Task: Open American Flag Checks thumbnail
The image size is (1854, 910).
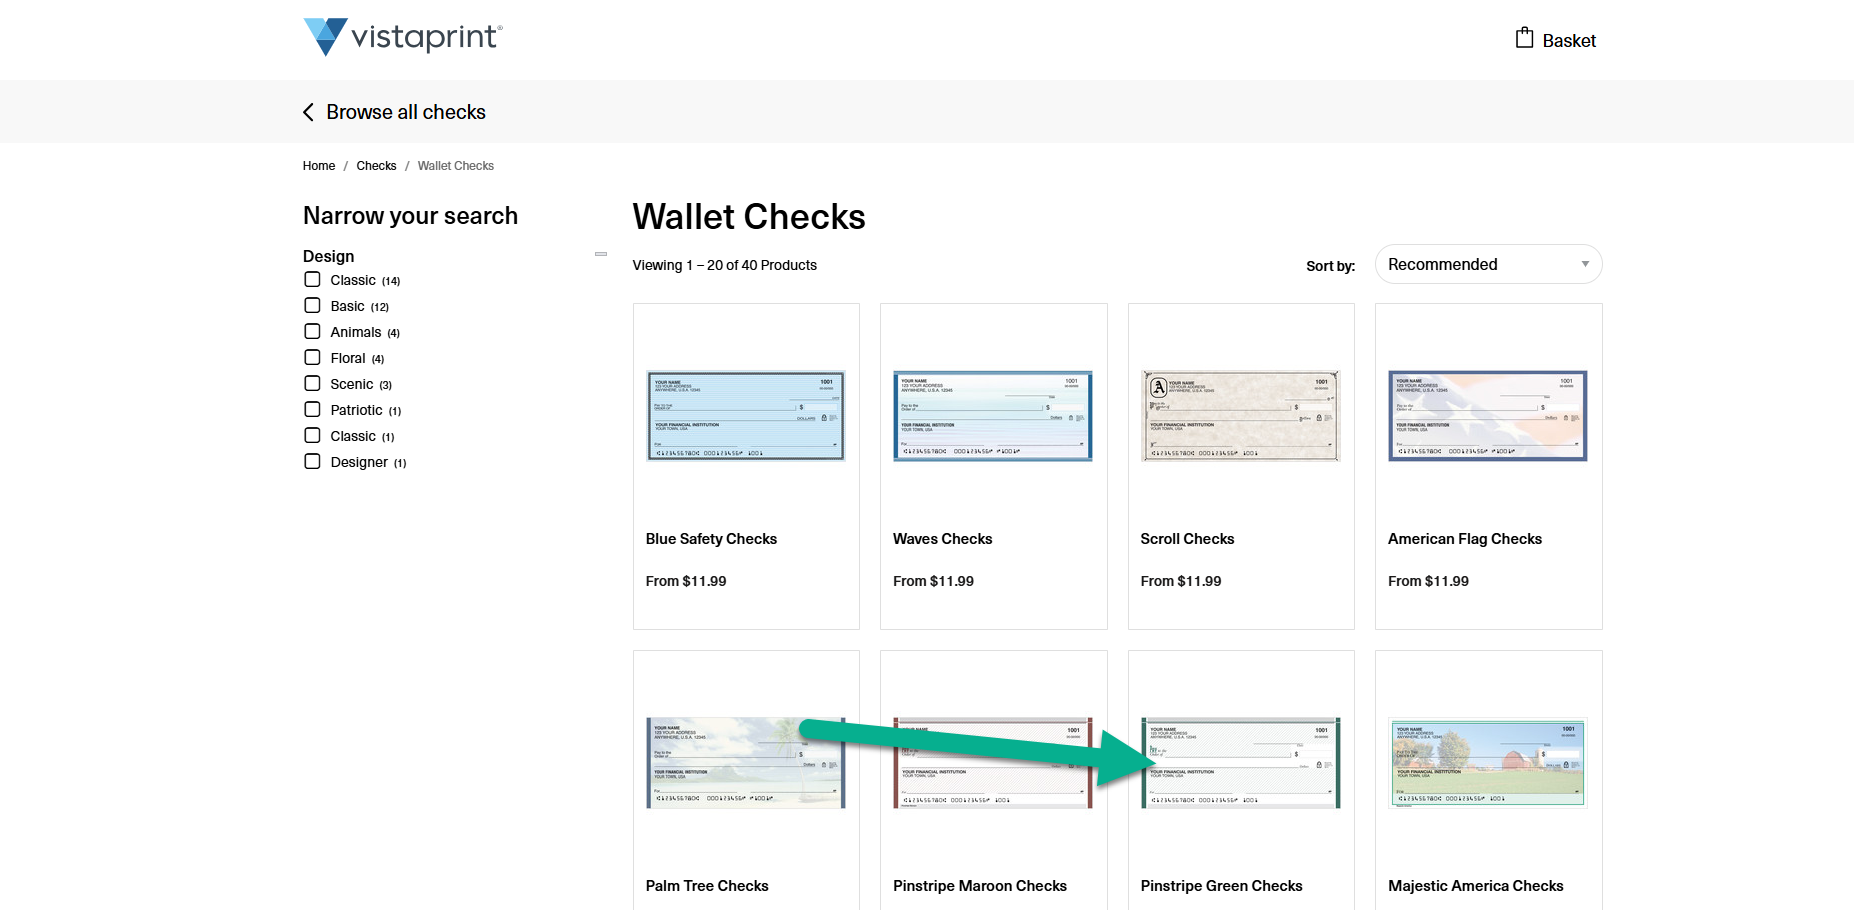Action: point(1488,416)
